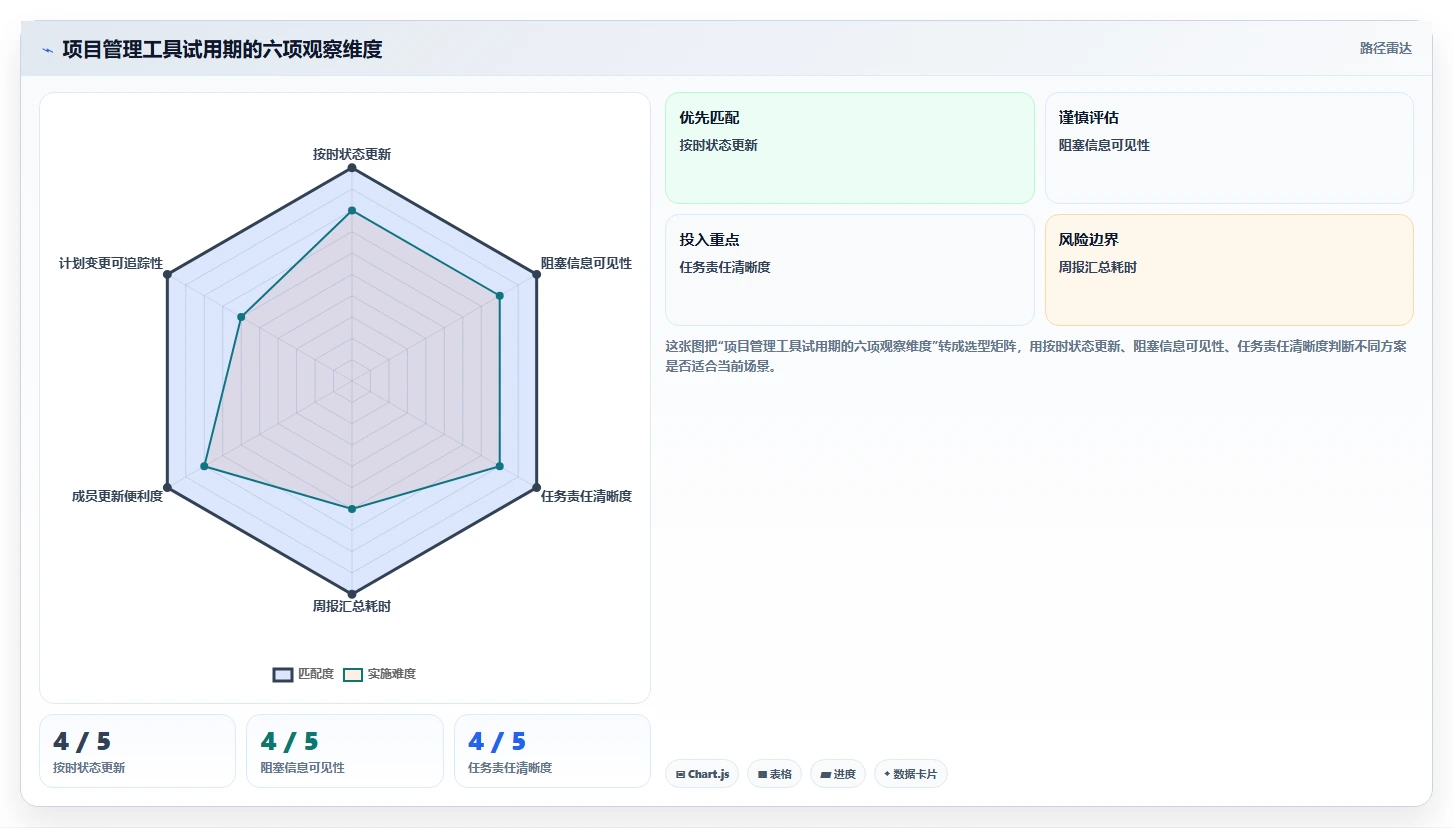Click the radar axis label 周报汇总耗时
The image size is (1453, 828).
click(x=352, y=606)
